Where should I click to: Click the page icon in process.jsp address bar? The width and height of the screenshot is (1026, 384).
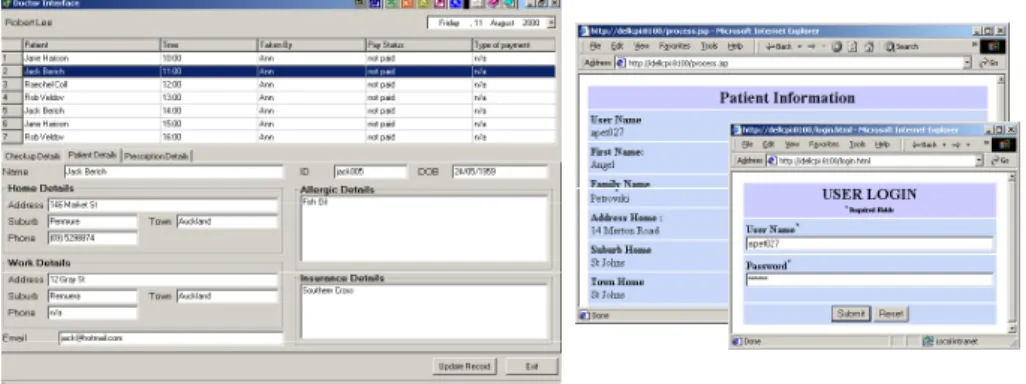pyautogui.click(x=621, y=63)
